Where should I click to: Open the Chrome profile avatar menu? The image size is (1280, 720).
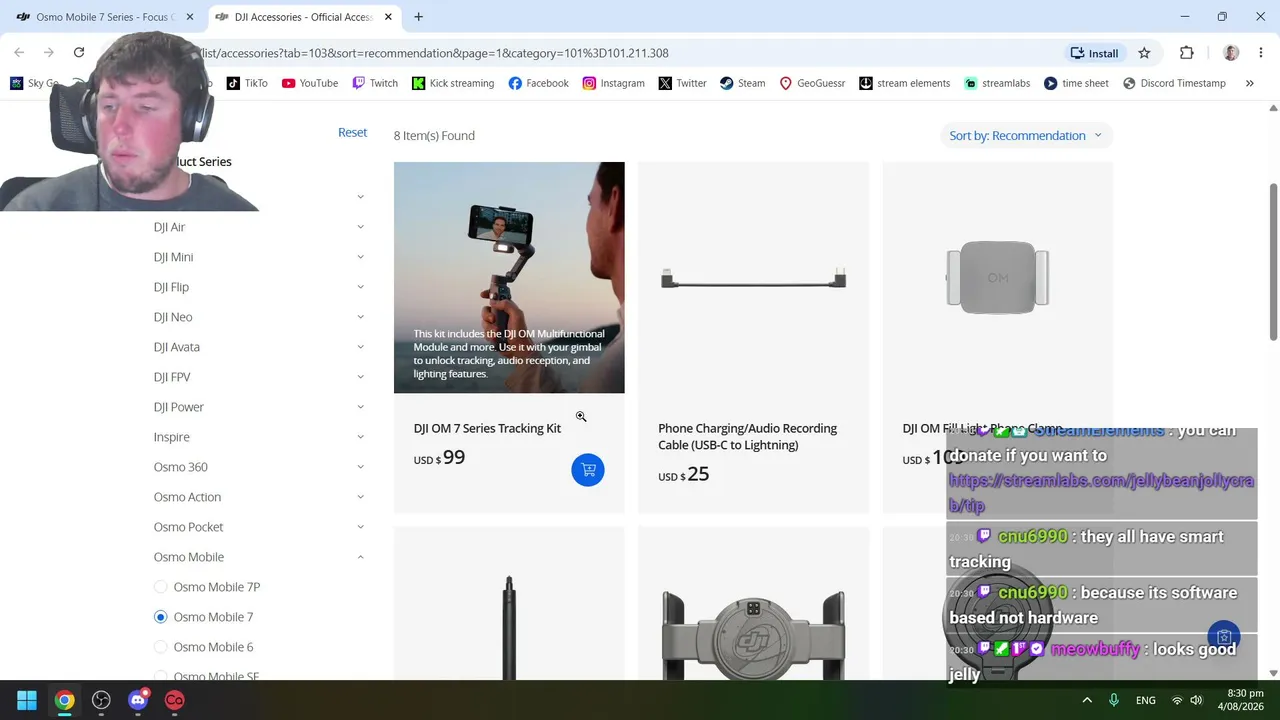point(1231,53)
